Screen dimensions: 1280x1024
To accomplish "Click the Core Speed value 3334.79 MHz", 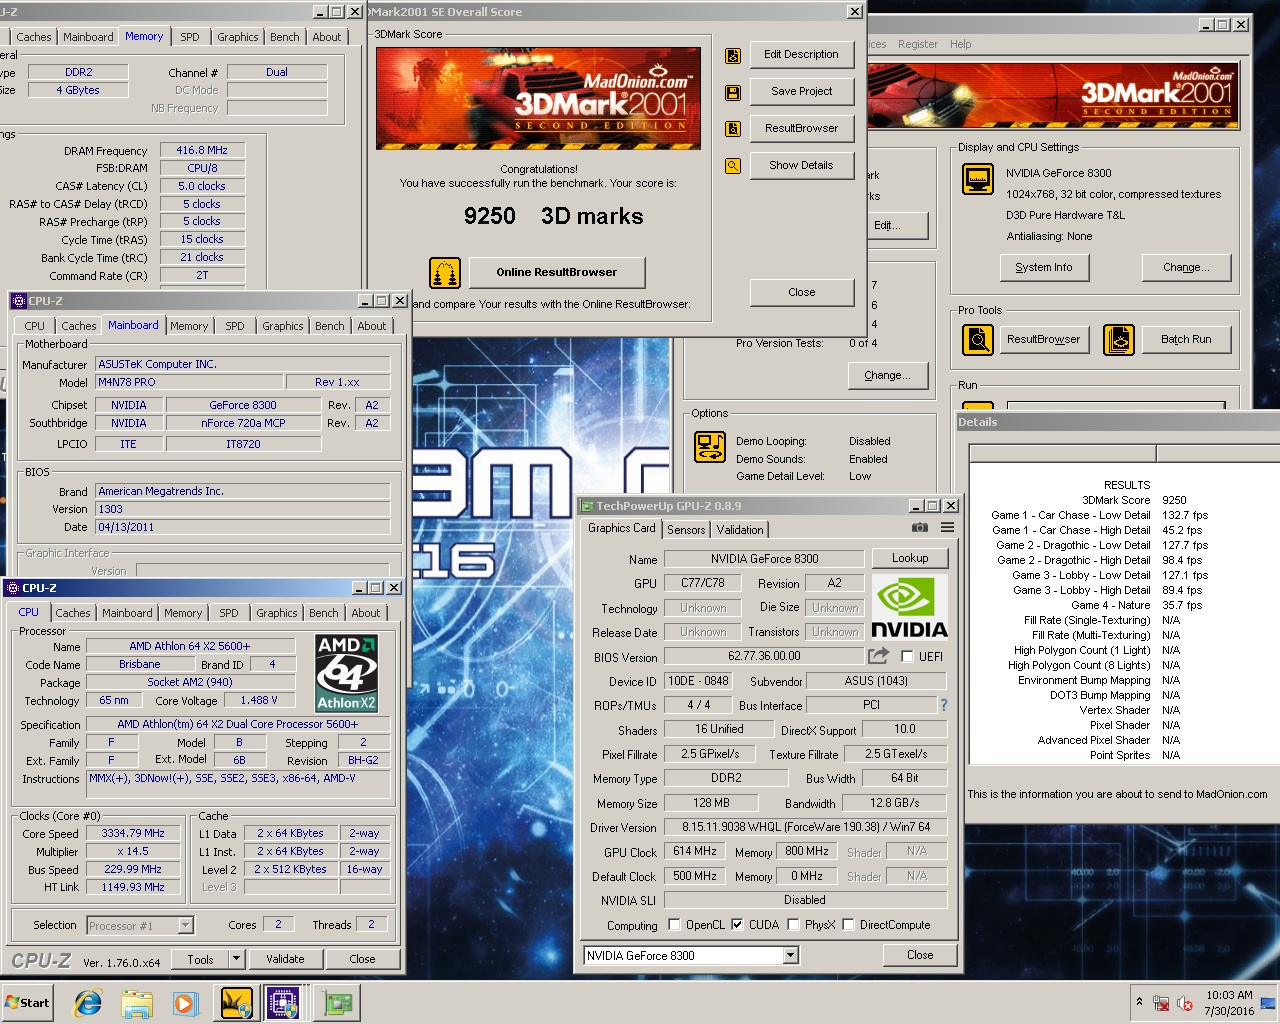I will tap(133, 833).
